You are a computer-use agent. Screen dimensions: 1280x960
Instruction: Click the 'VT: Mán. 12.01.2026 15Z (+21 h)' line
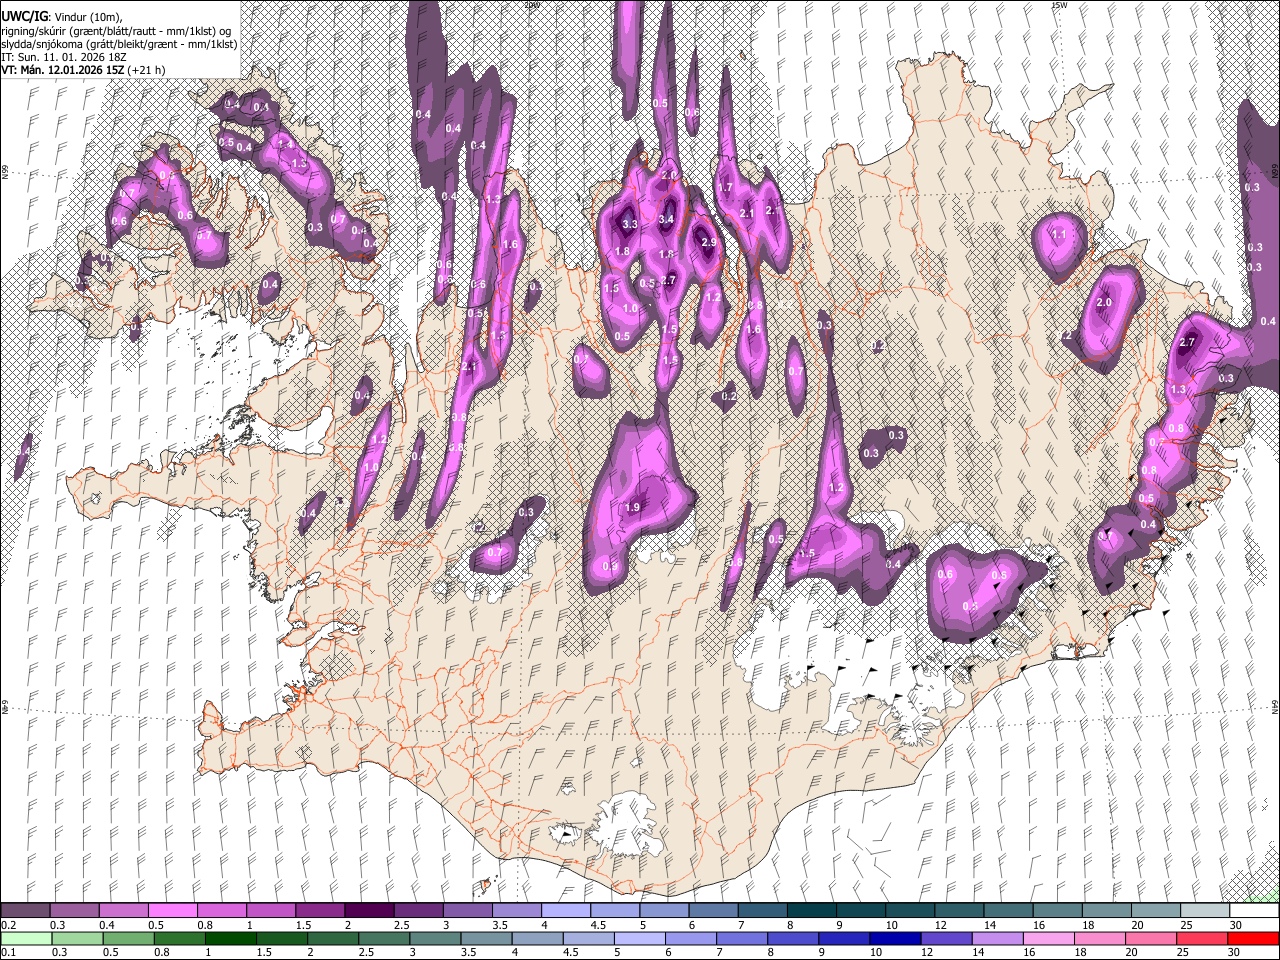click(83, 70)
